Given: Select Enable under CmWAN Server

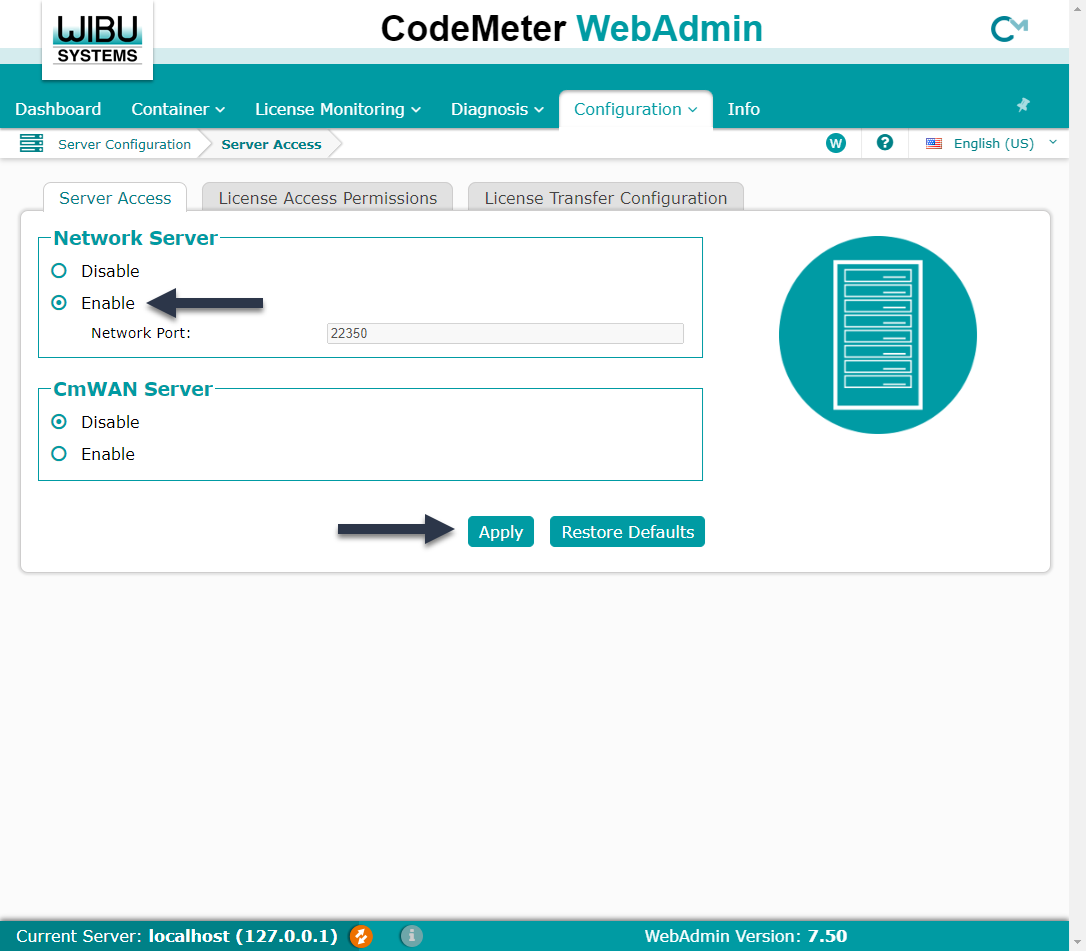Looking at the screenshot, I should coord(59,454).
